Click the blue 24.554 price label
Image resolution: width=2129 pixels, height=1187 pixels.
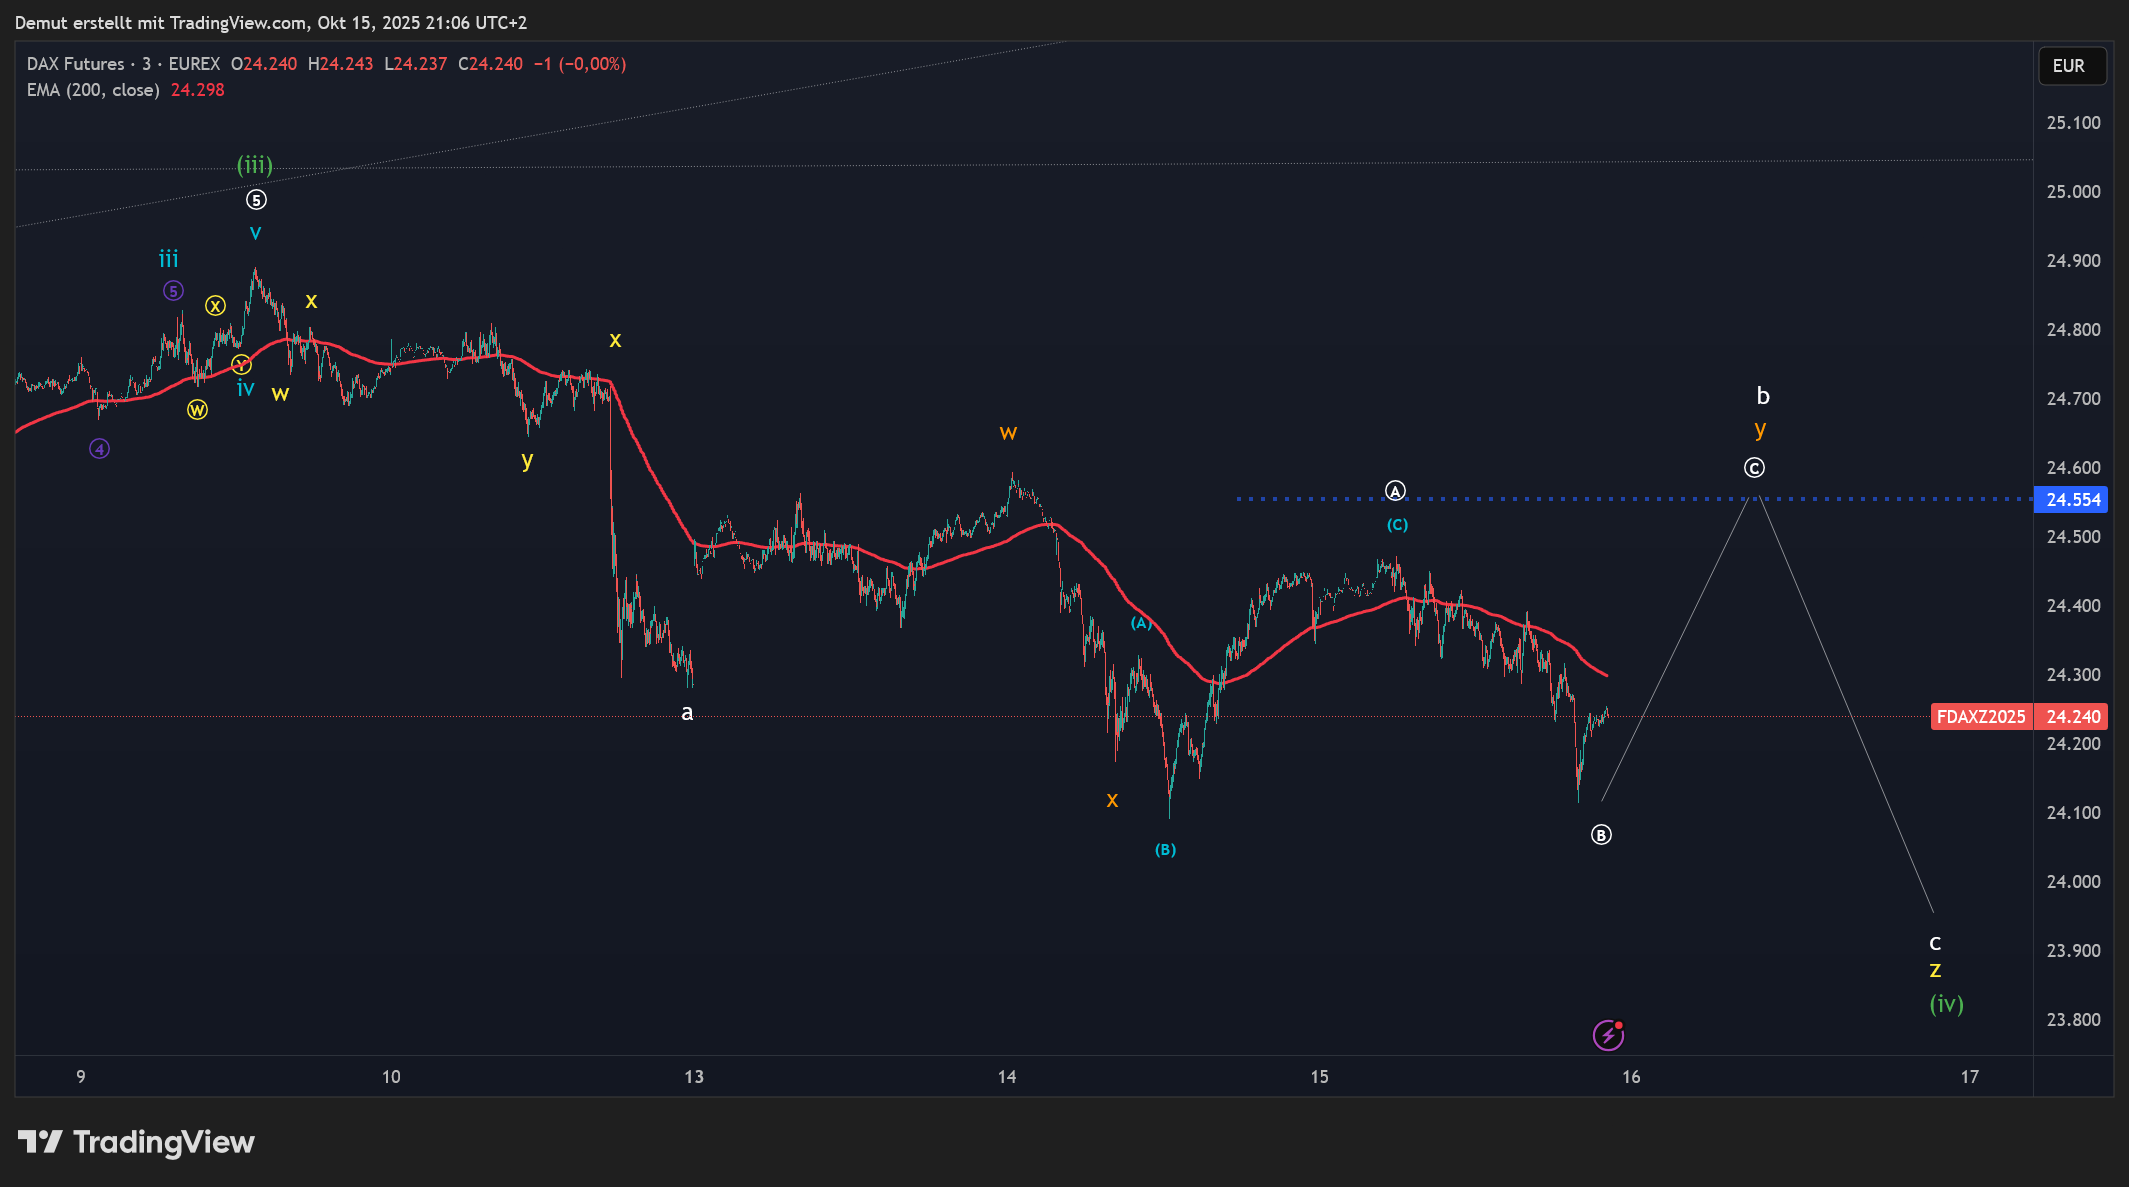tap(2071, 500)
